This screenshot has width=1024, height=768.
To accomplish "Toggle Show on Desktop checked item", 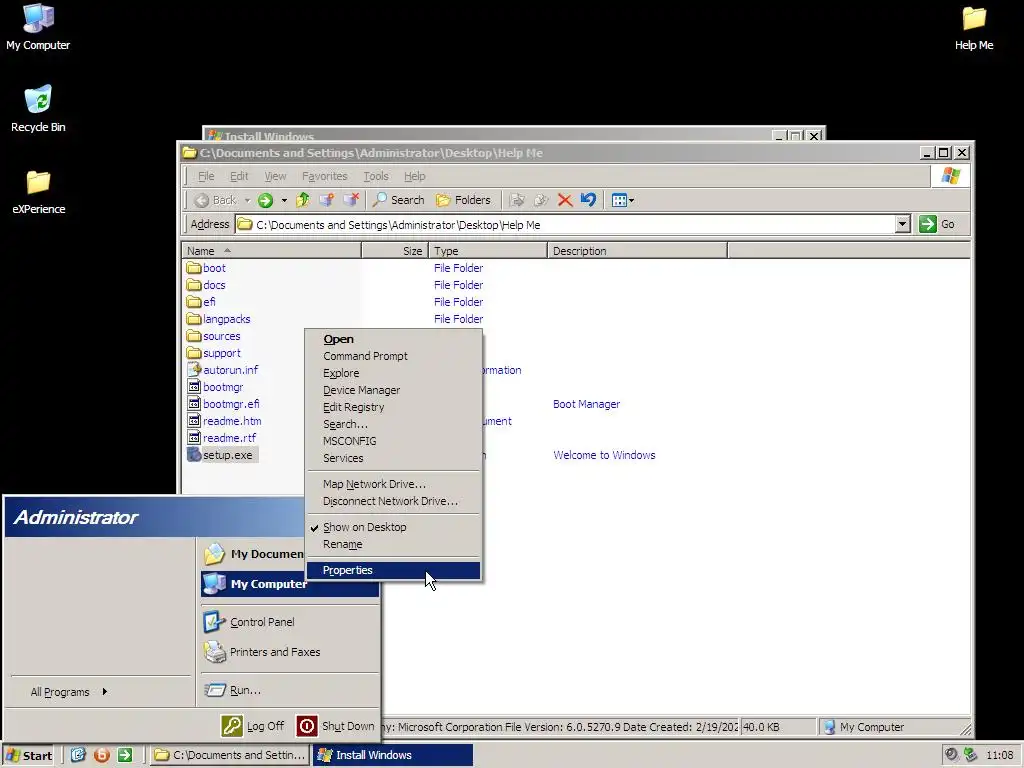I will pyautogui.click(x=393, y=527).
